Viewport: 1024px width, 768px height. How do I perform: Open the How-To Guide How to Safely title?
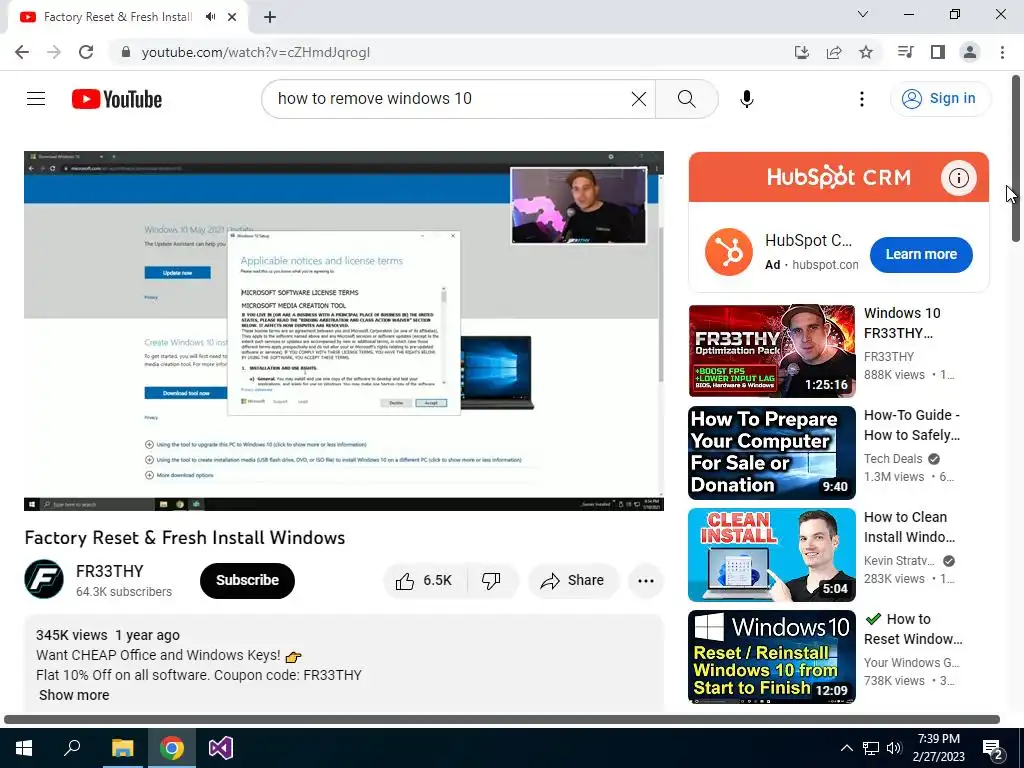[912, 425]
